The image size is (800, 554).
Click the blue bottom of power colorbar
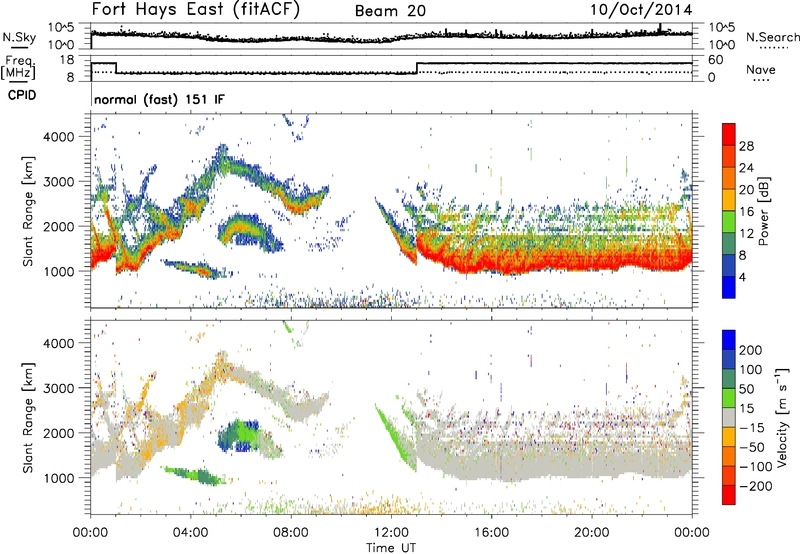coord(729,287)
